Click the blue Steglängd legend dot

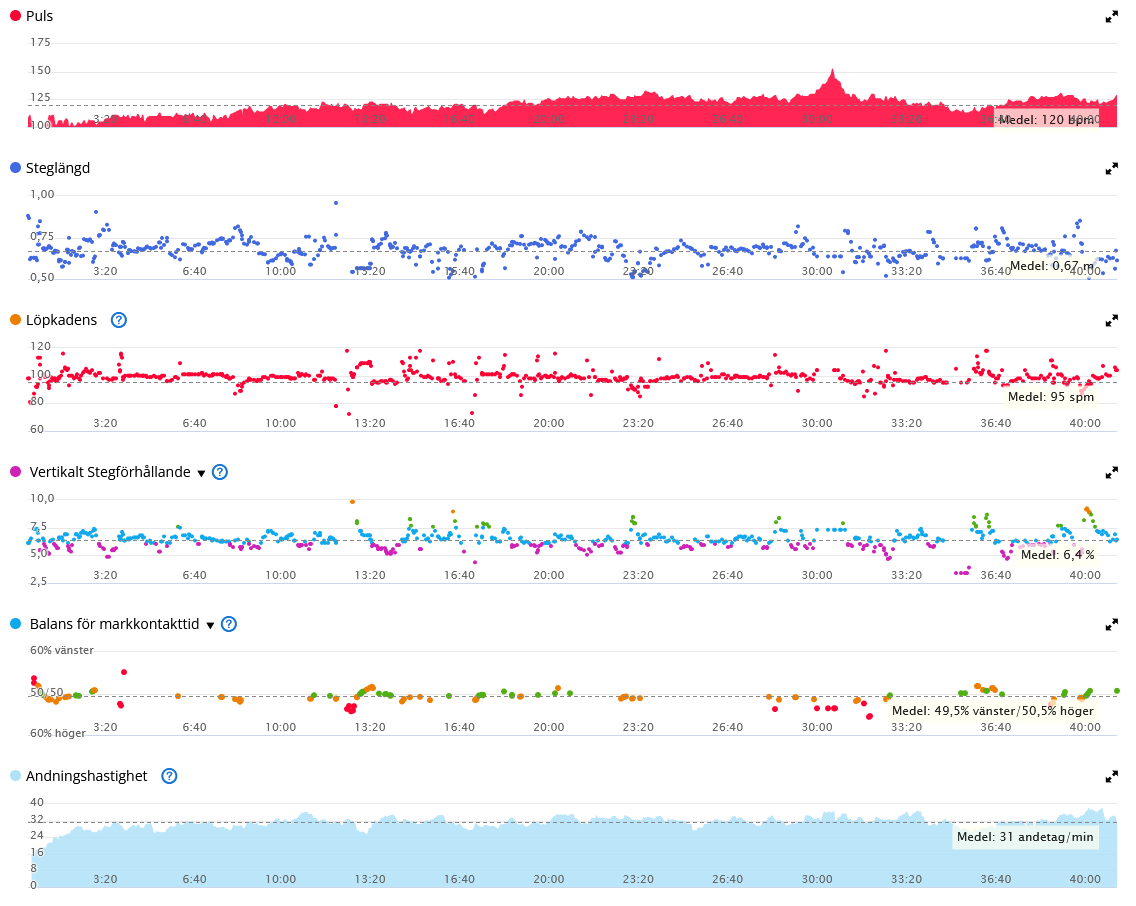pyautogui.click(x=15, y=168)
